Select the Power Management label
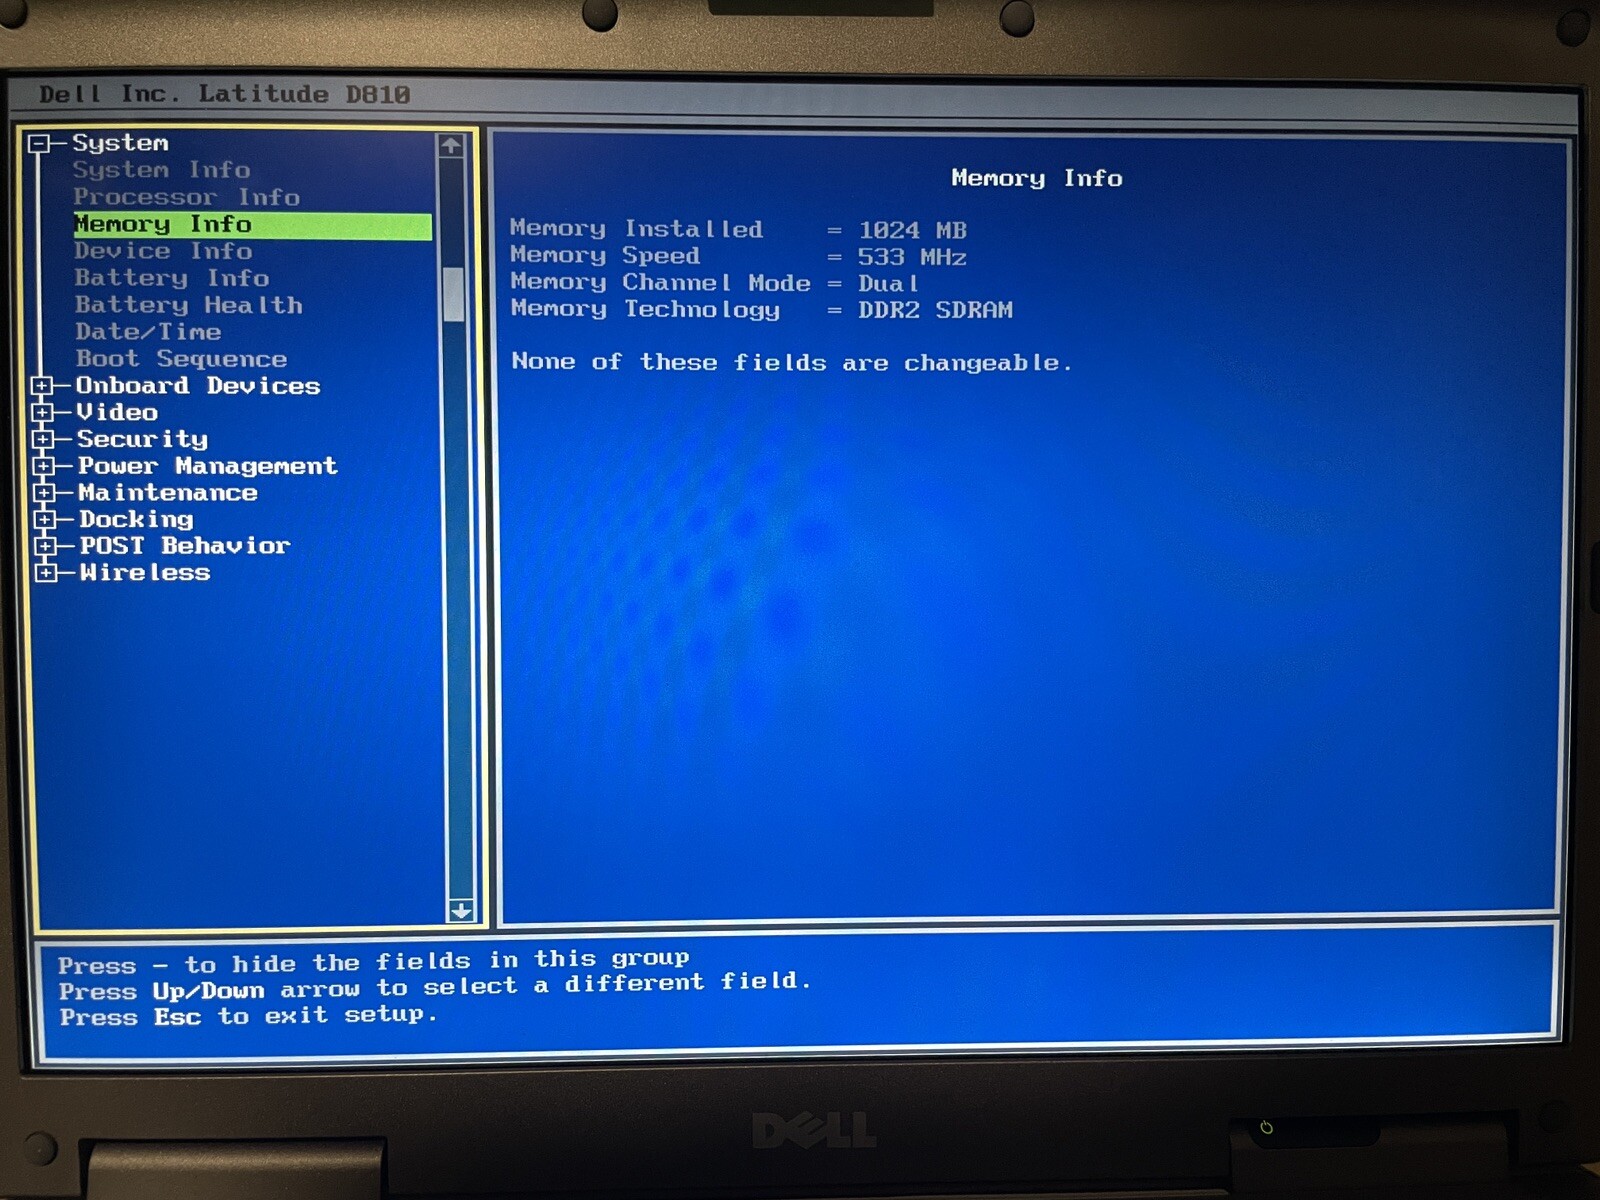Screen dimensions: 1600x1200 [x=208, y=466]
